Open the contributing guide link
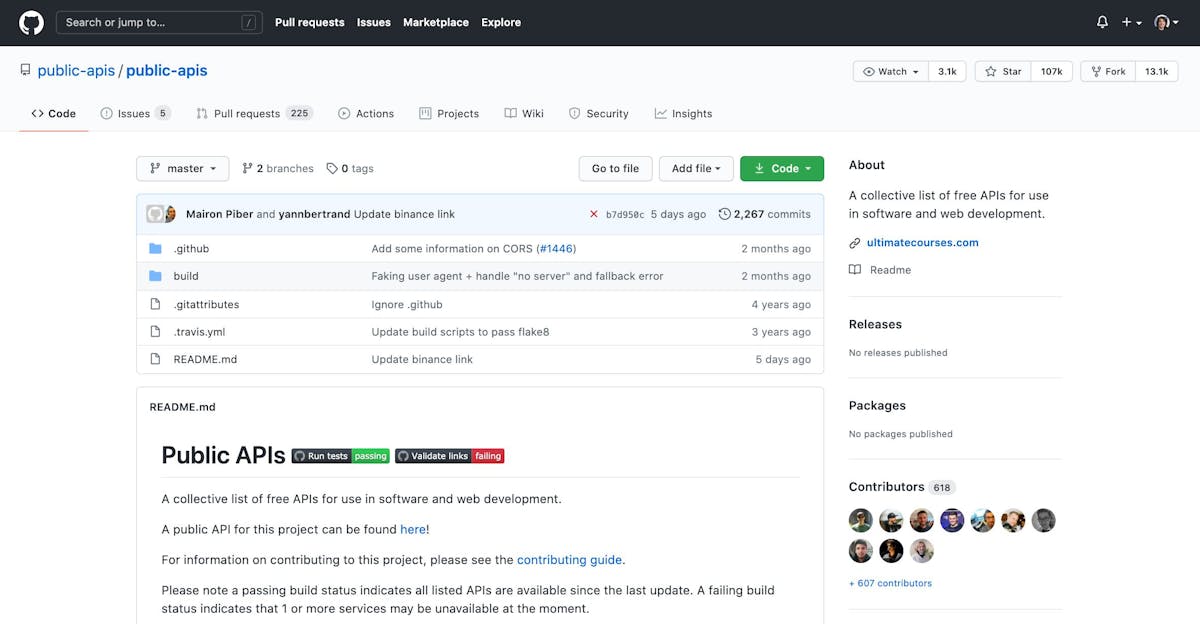Viewport: 1200px width, 624px height. [x=570, y=559]
